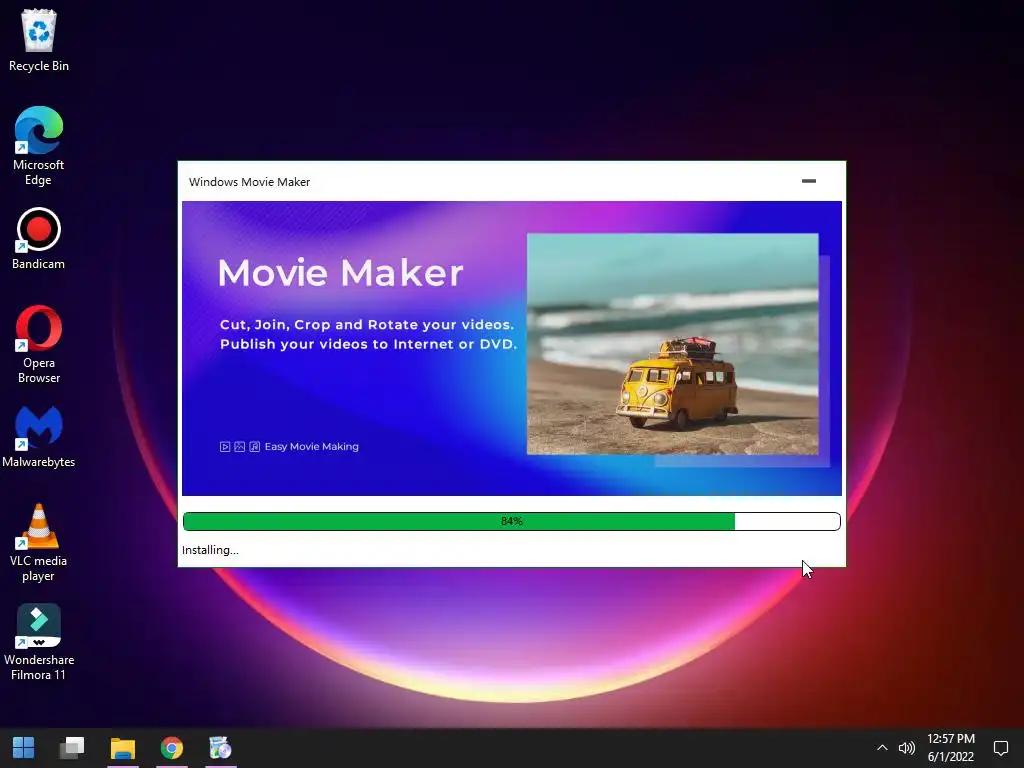Select the VLC media player shortcut
Screen dimensions: 1024x768
(x=39, y=543)
